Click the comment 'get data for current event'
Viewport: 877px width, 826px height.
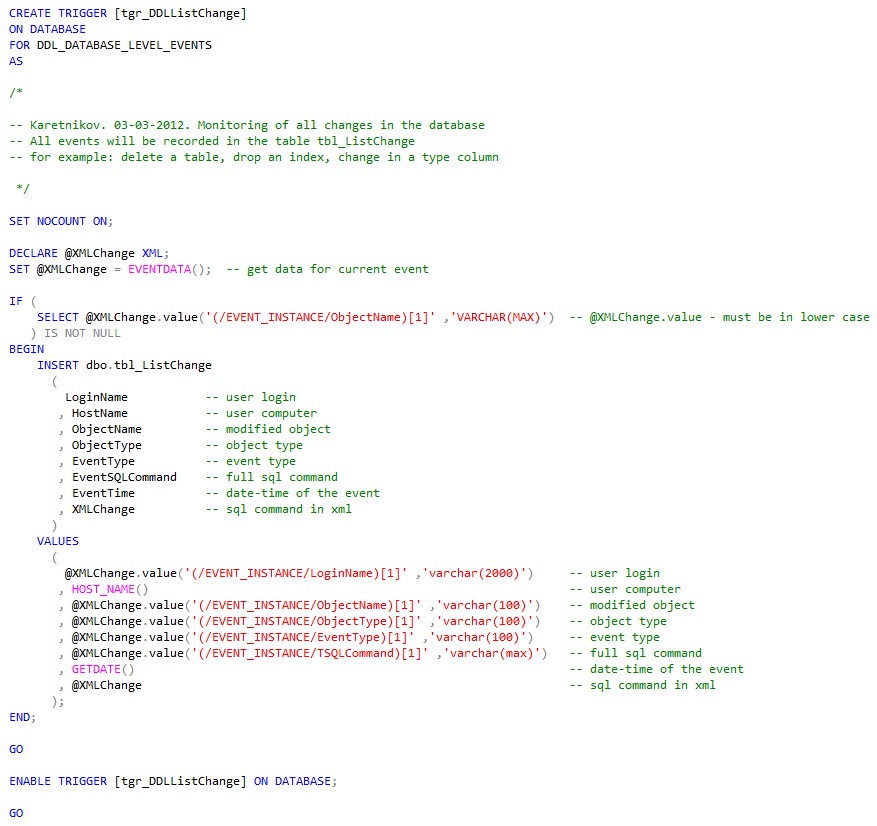(328, 269)
